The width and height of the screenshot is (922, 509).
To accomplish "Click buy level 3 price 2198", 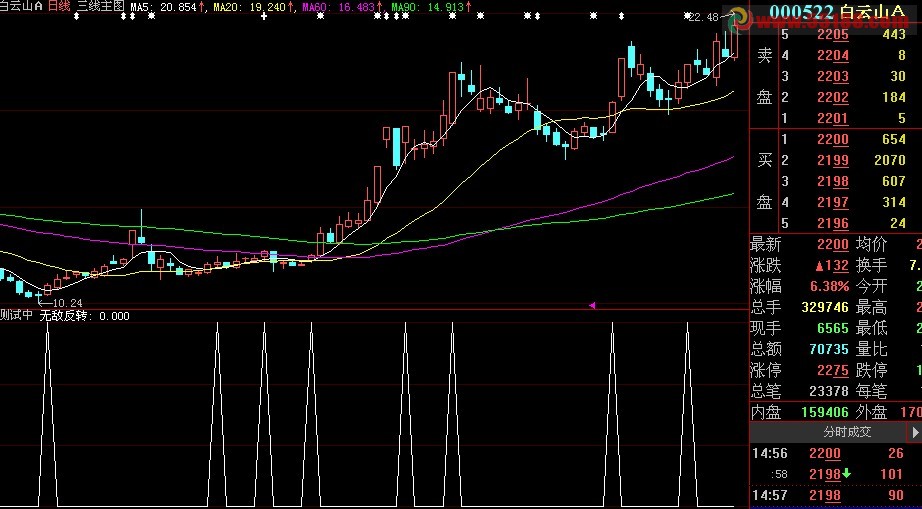I will pyautogui.click(x=833, y=182).
